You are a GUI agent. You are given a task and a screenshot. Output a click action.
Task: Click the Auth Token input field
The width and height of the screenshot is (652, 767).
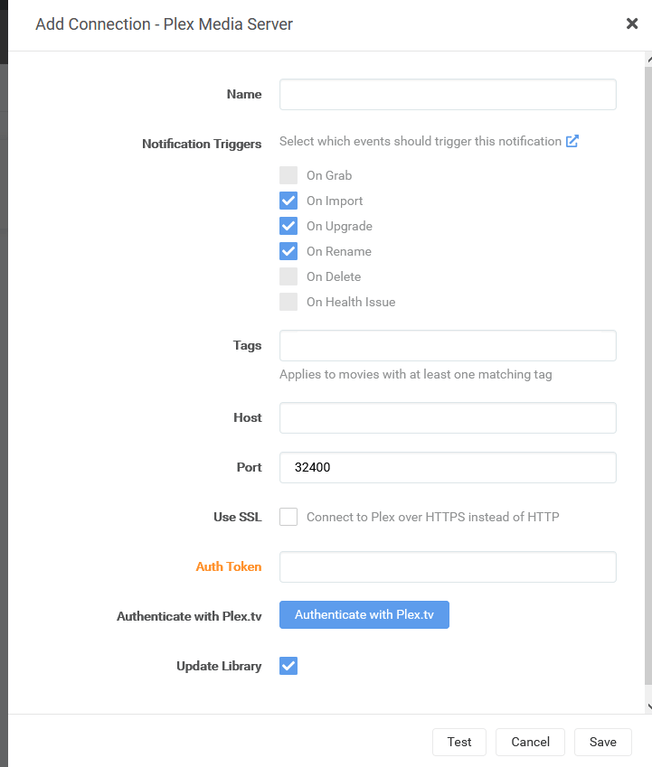pyautogui.click(x=448, y=567)
